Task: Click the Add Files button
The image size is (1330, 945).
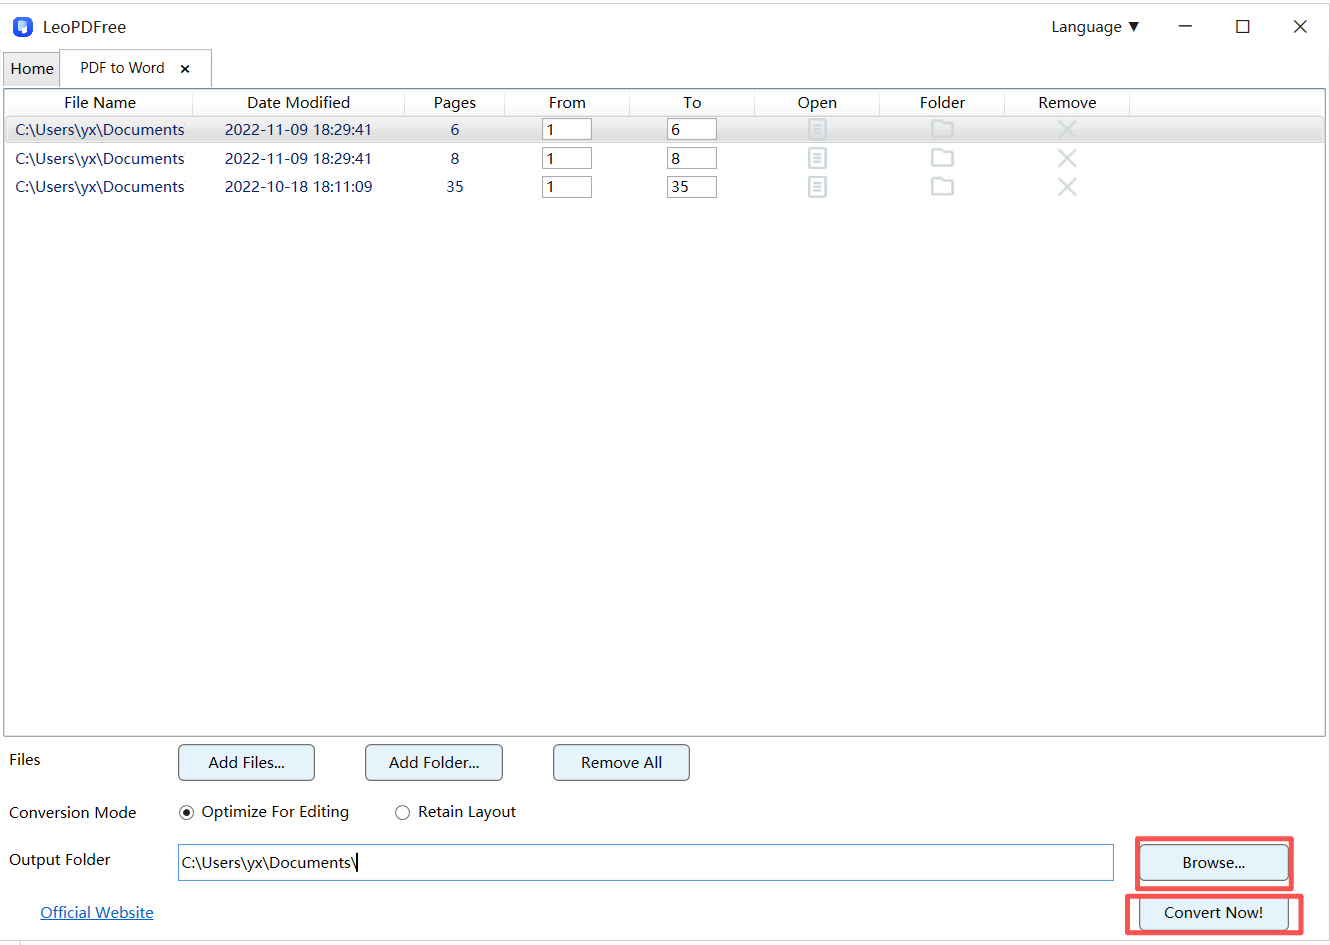Action: pos(246,762)
